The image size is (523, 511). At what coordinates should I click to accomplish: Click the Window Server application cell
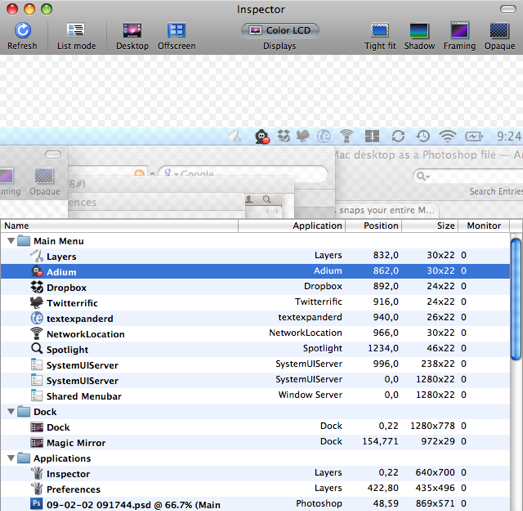310,395
